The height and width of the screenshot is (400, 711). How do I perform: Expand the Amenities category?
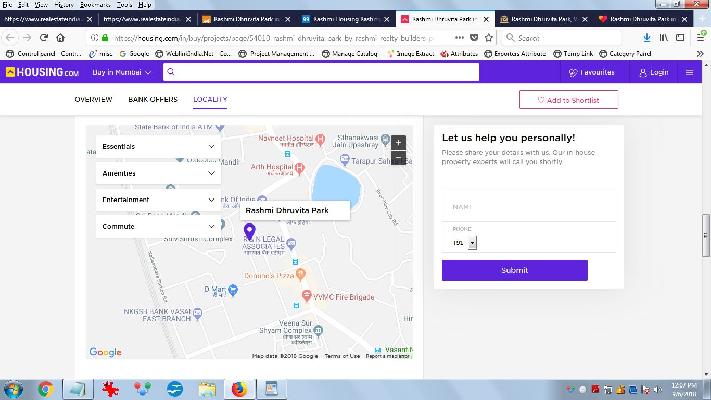(x=158, y=173)
